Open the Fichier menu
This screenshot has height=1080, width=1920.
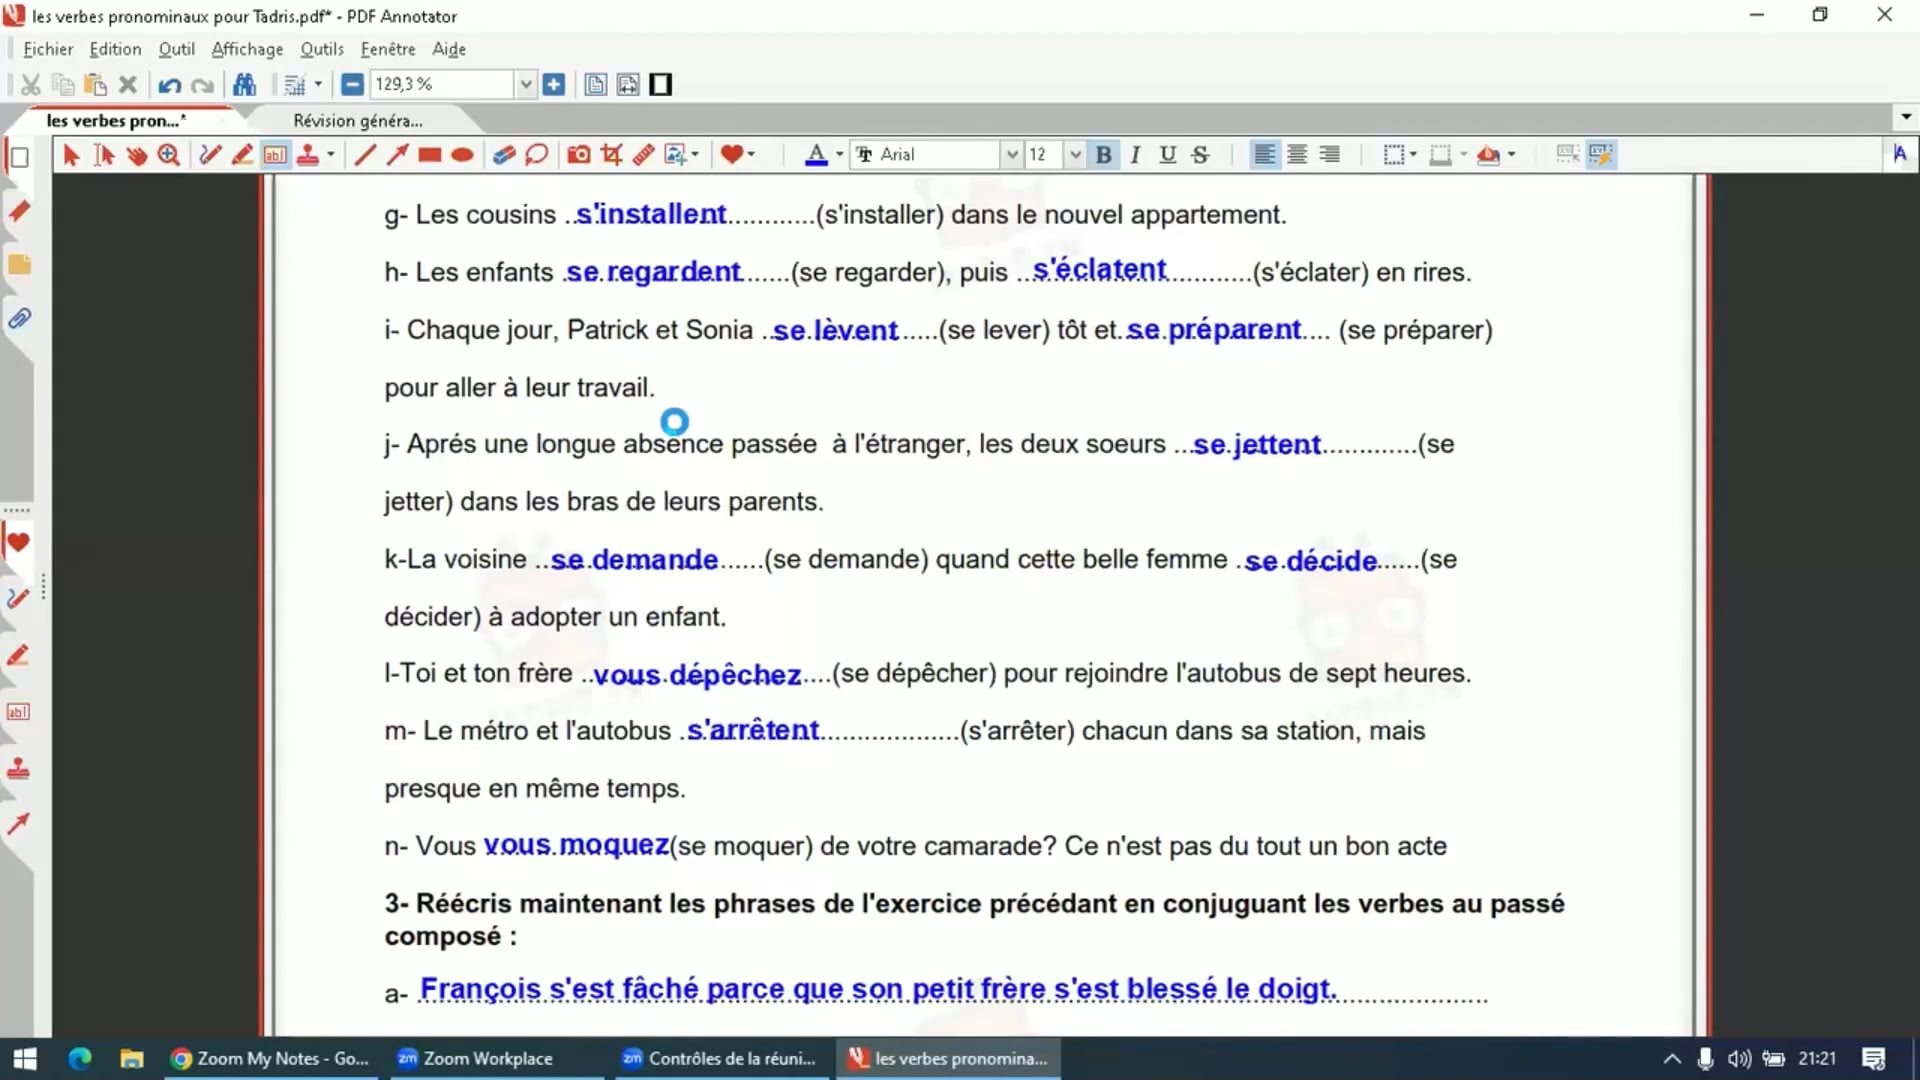[48, 49]
